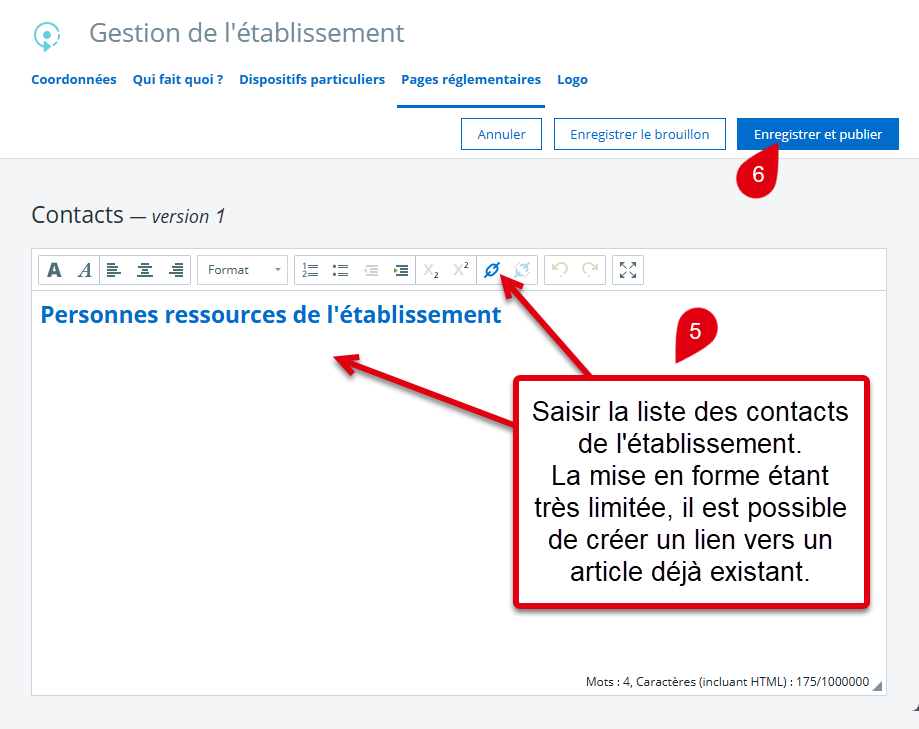Increase indent of the paragraph
The image size is (919, 729).
[x=401, y=270]
